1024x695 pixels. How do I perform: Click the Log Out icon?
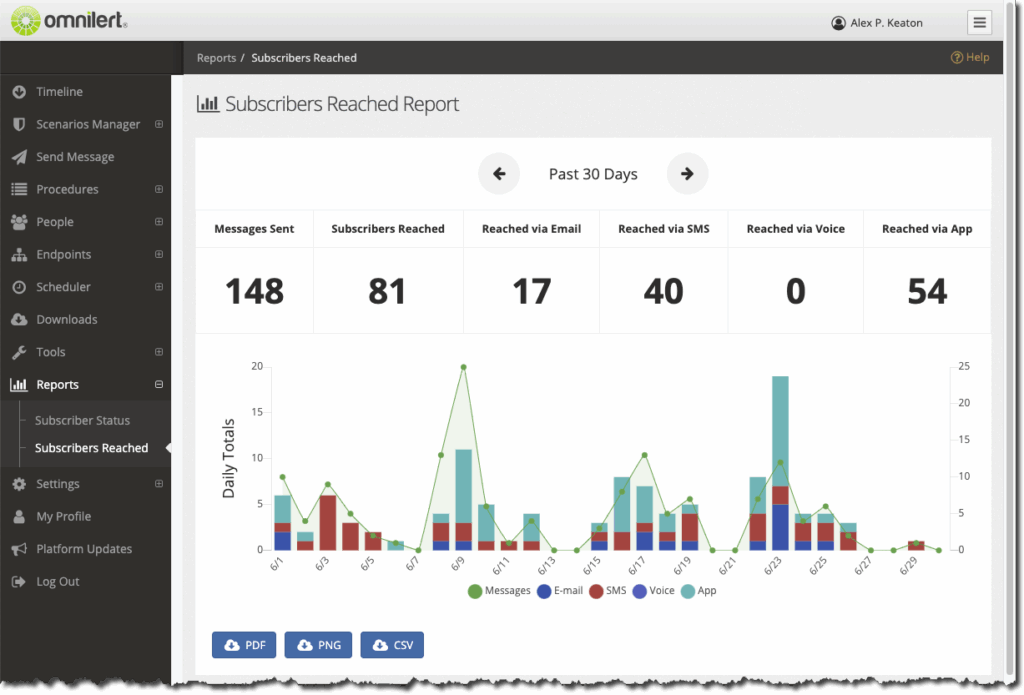coord(18,582)
